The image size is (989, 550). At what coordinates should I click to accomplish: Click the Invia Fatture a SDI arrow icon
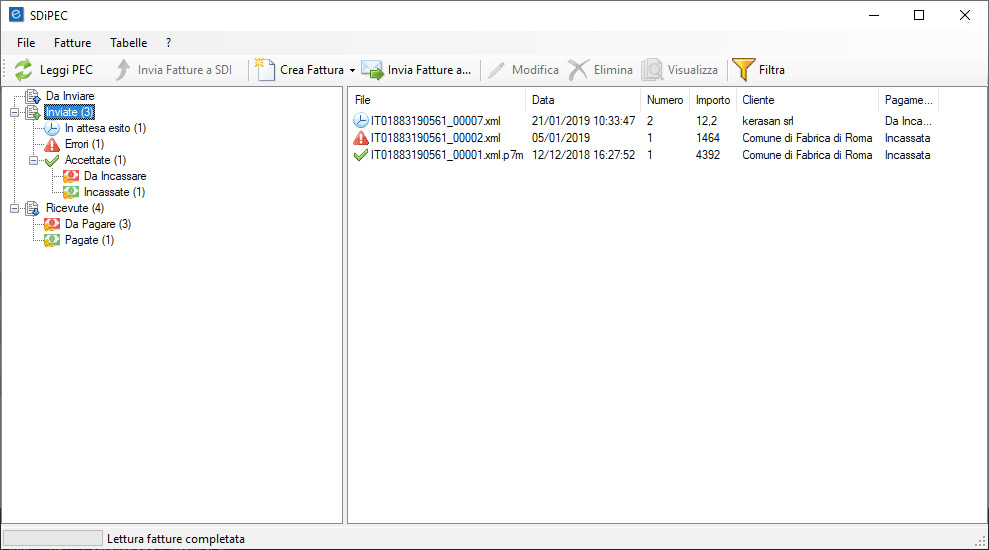(x=123, y=69)
